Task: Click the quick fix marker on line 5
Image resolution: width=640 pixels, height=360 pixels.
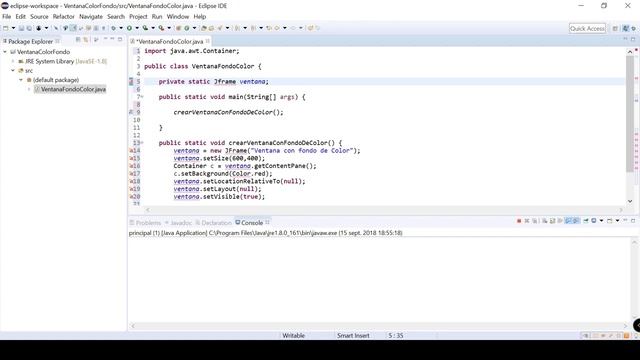Action: pyautogui.click(x=131, y=82)
